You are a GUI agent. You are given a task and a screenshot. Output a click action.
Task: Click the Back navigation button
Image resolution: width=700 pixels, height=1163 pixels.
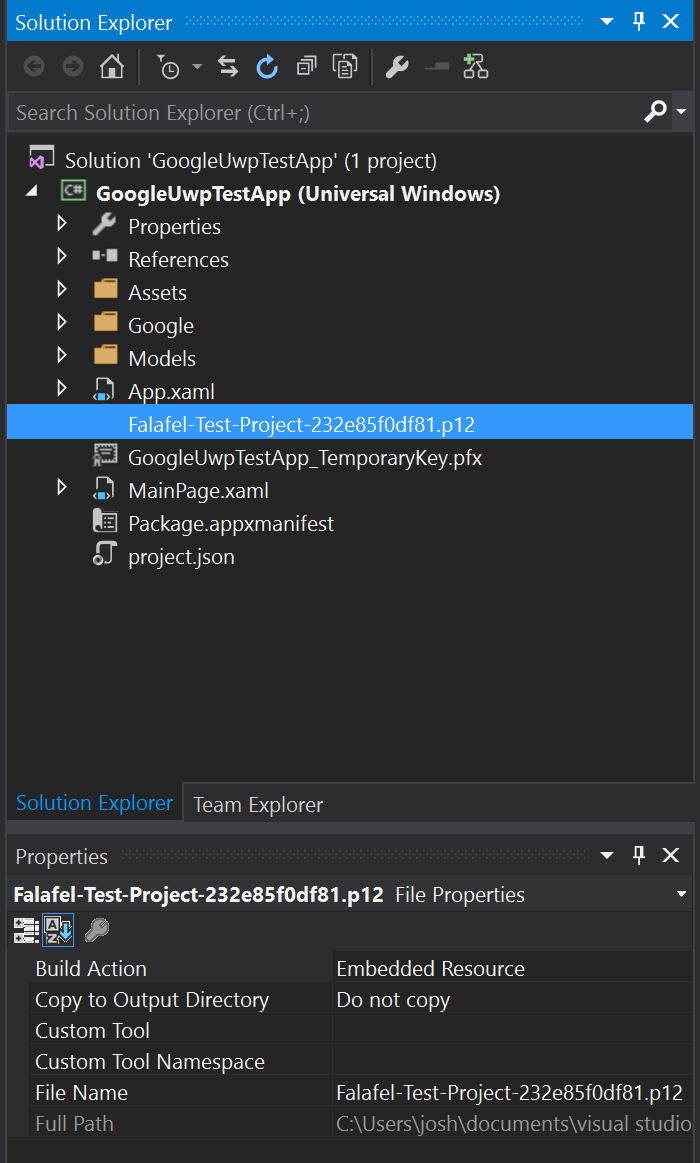[33, 66]
